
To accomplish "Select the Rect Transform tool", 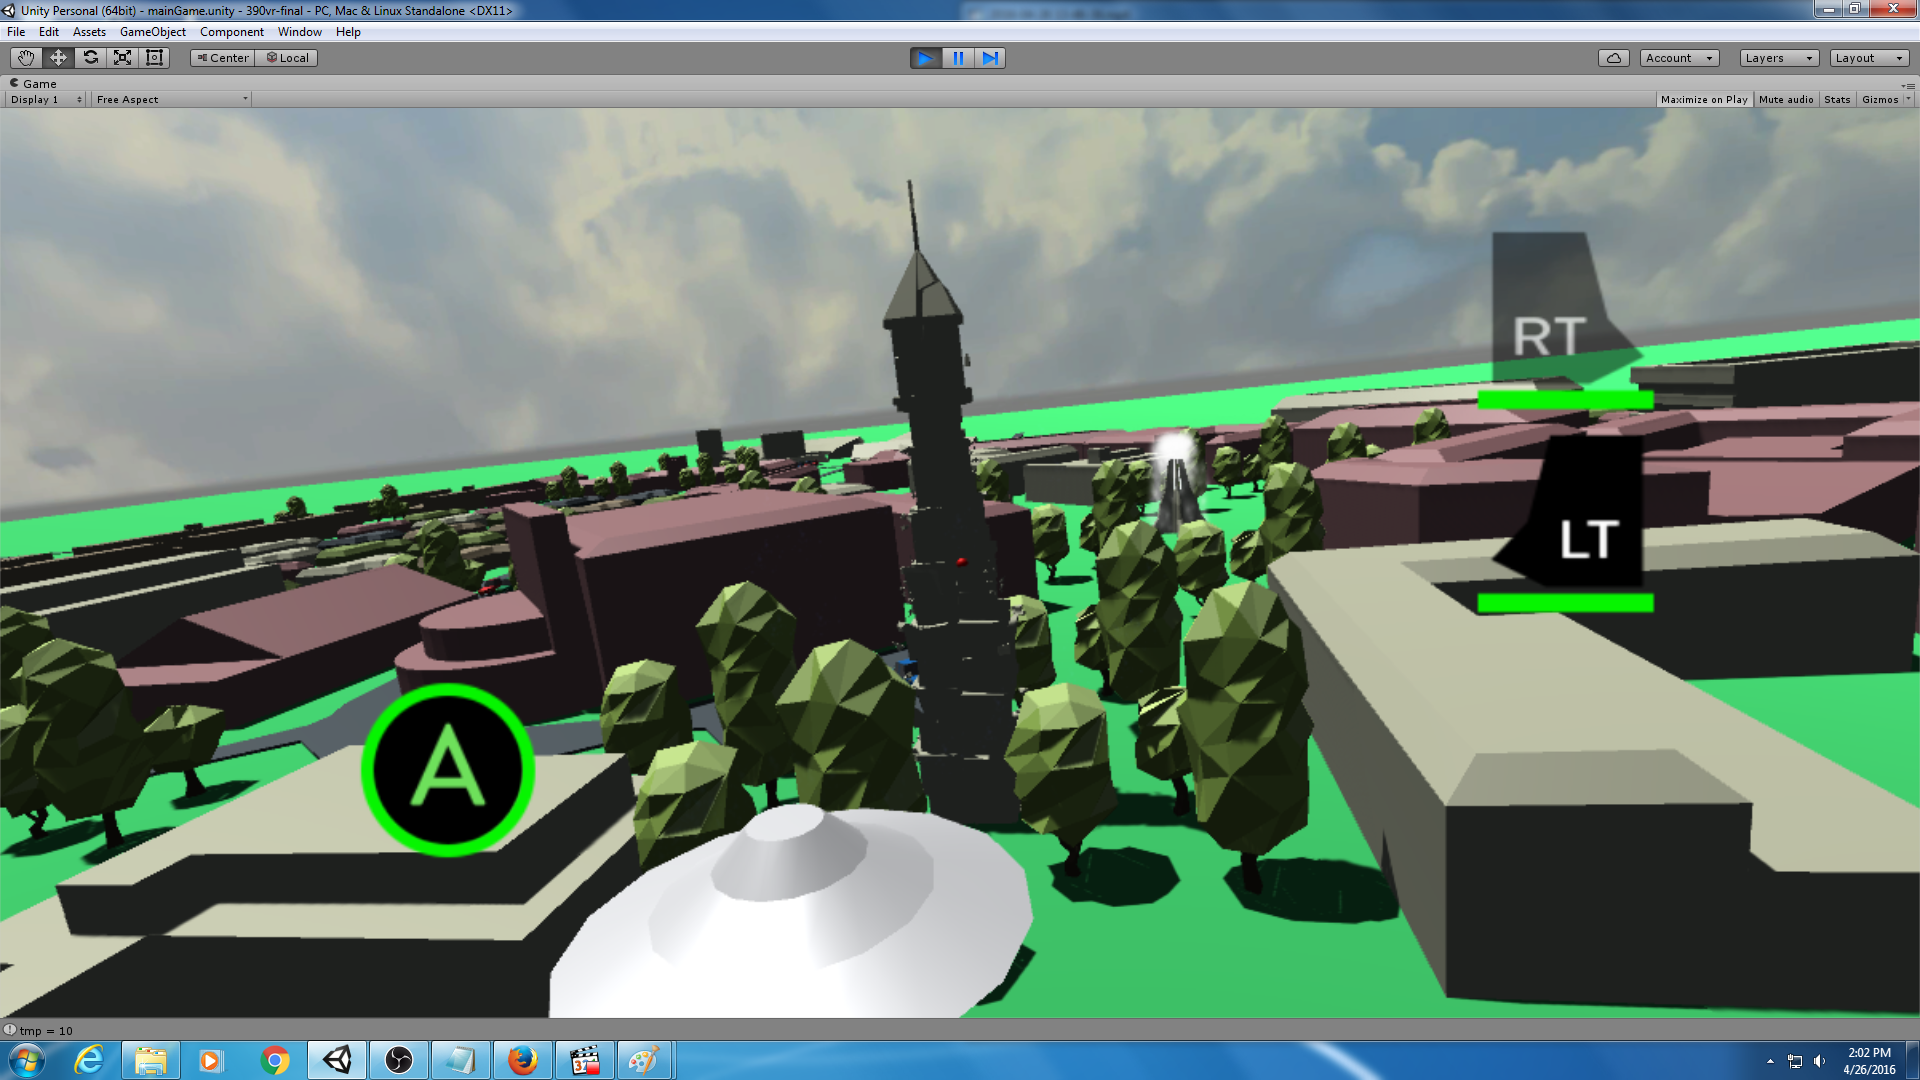I will pyautogui.click(x=154, y=58).
